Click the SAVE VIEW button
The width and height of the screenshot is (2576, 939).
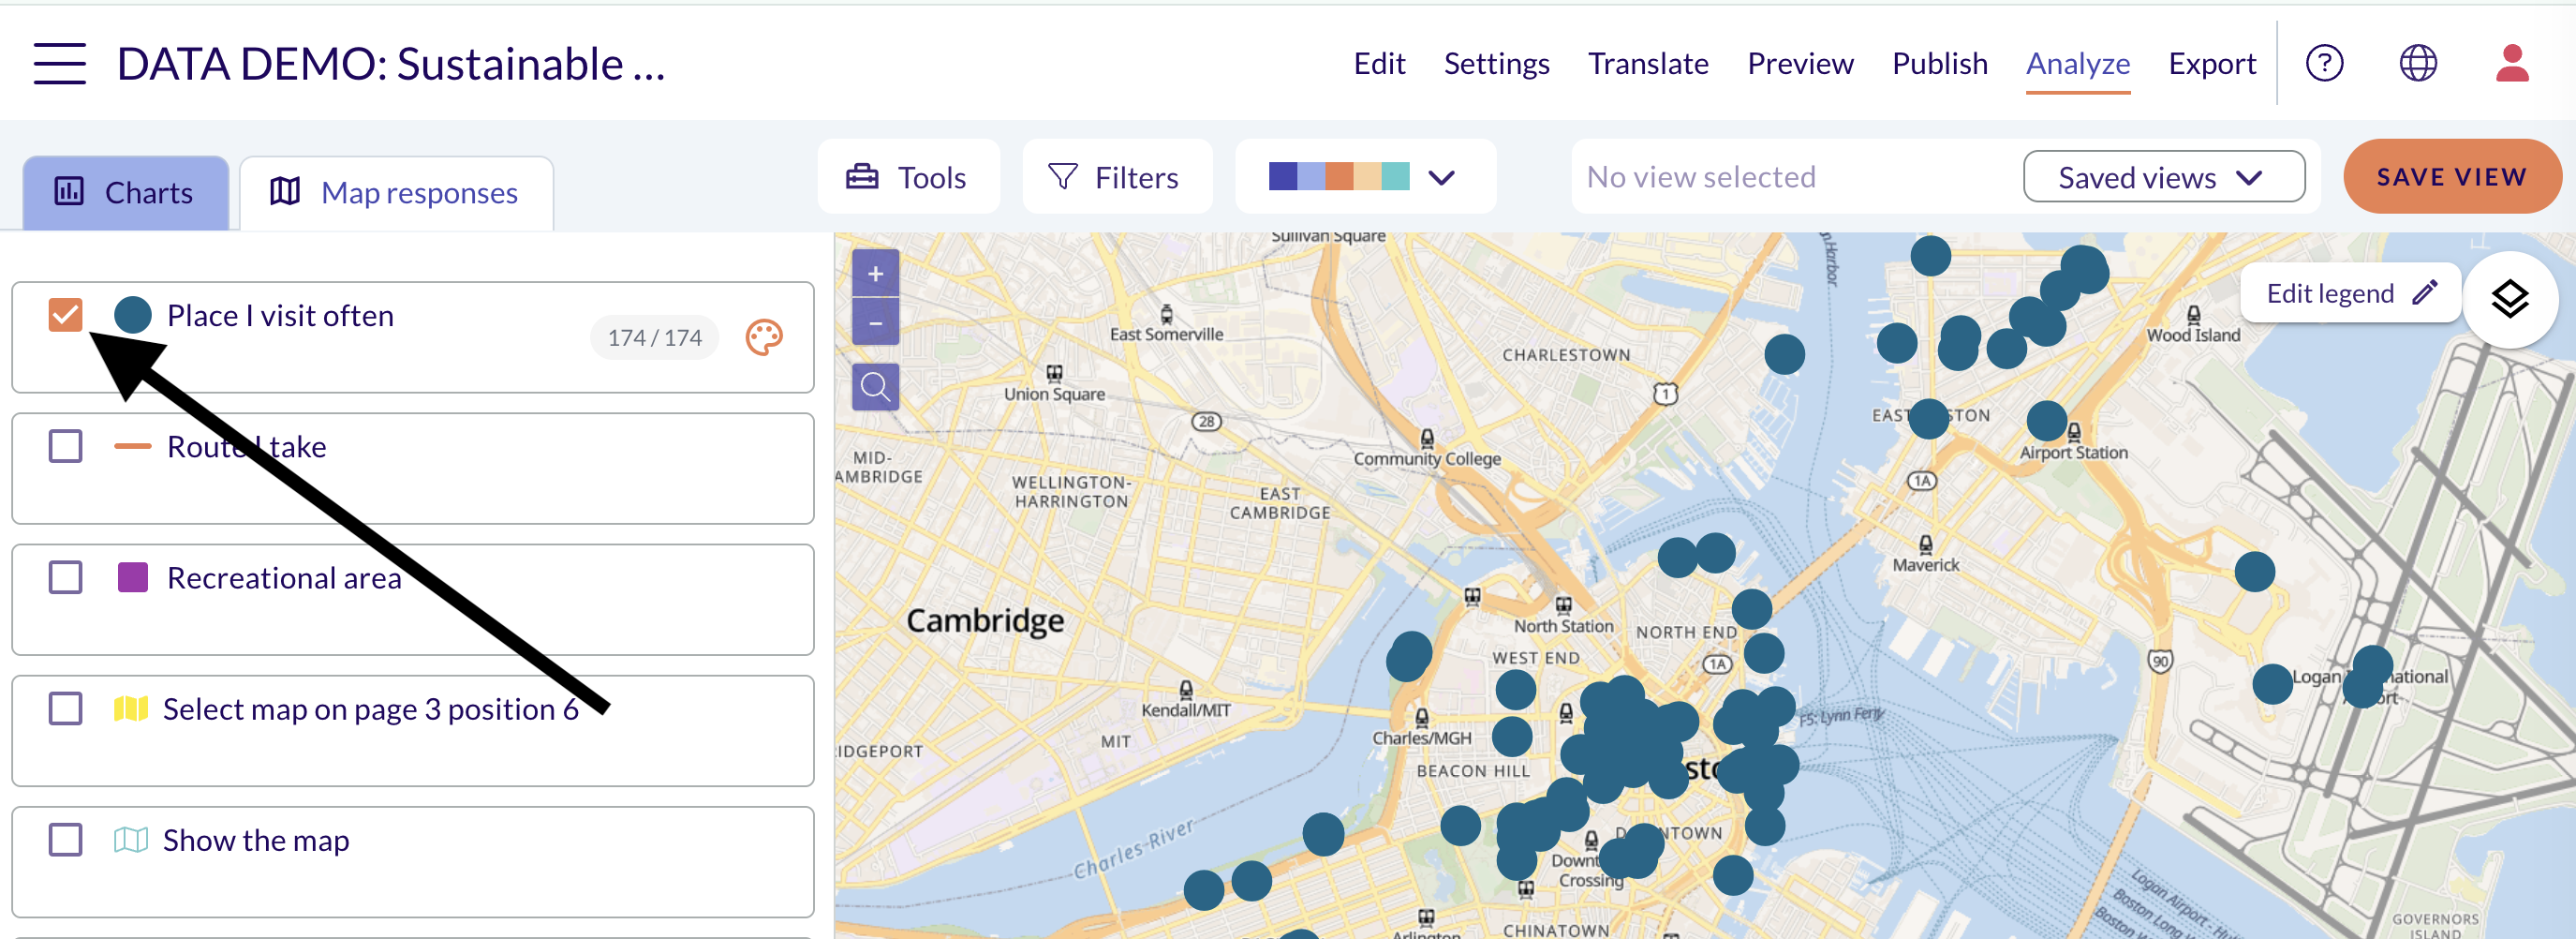2452,177
